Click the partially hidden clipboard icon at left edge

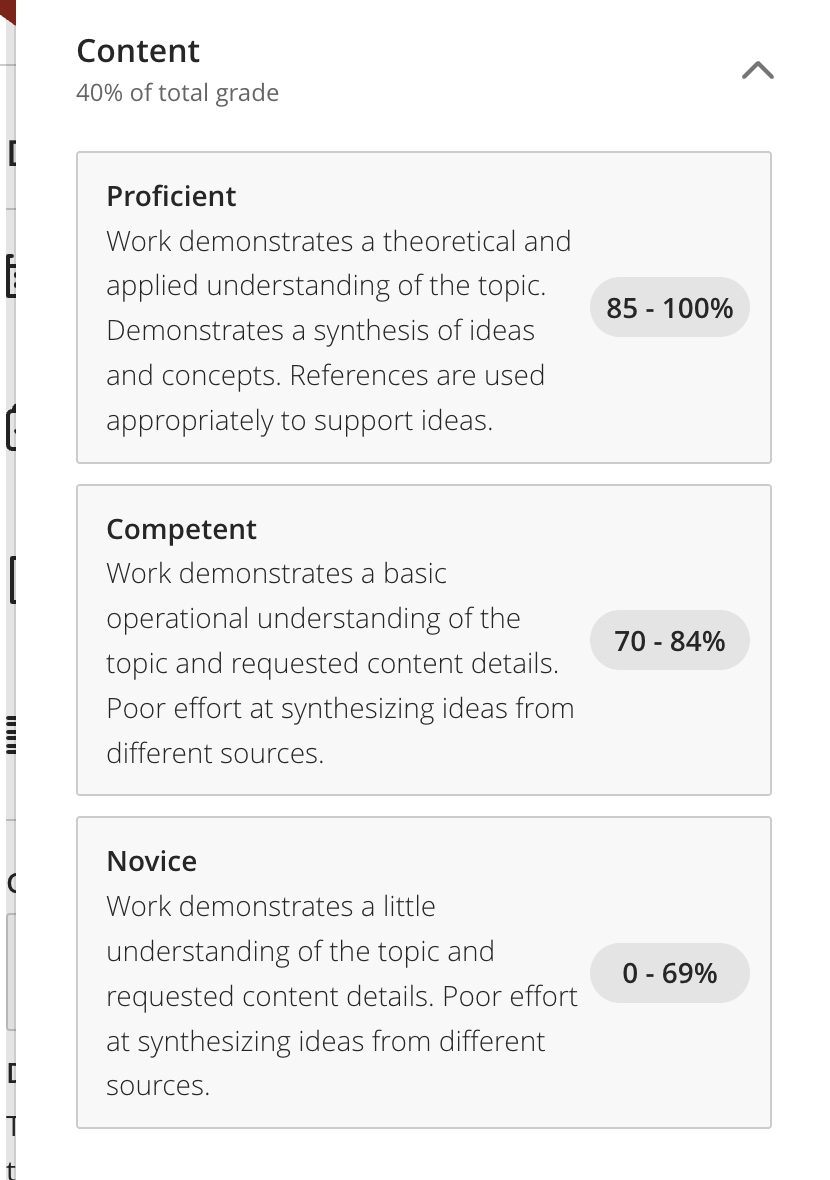11,427
